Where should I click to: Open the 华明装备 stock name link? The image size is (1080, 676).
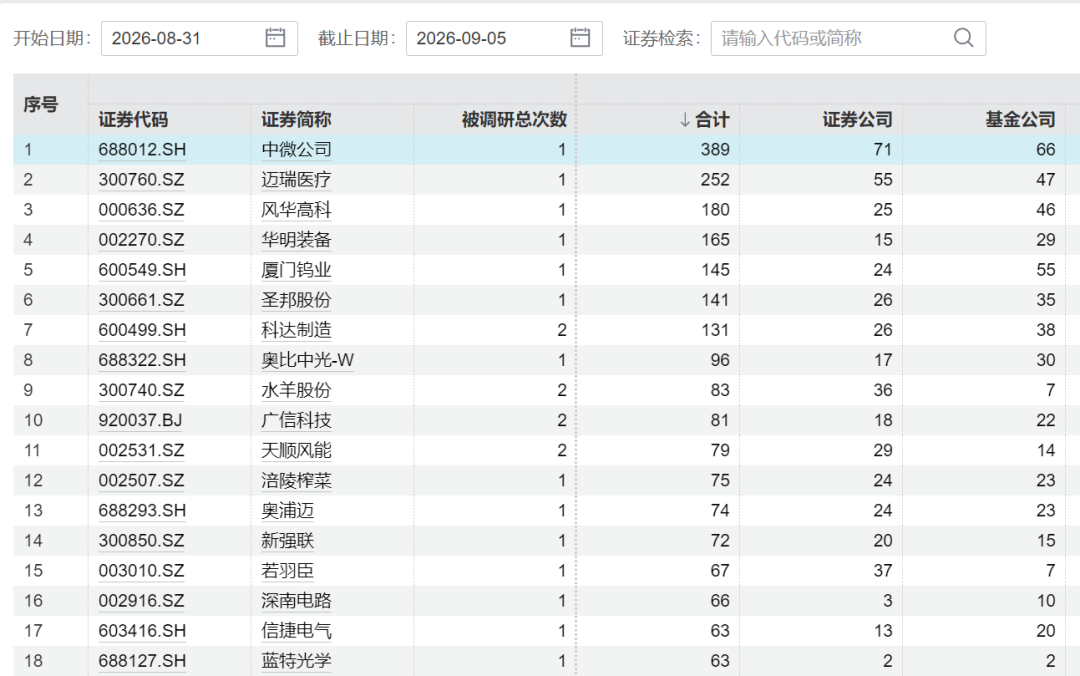pos(296,240)
